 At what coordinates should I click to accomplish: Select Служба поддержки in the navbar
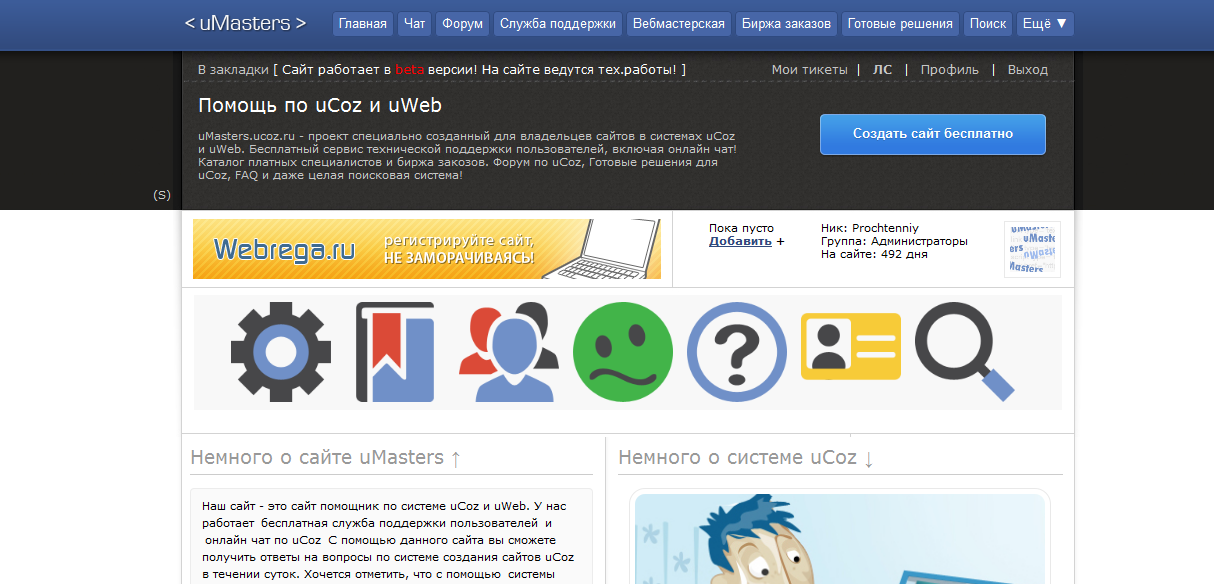(558, 23)
